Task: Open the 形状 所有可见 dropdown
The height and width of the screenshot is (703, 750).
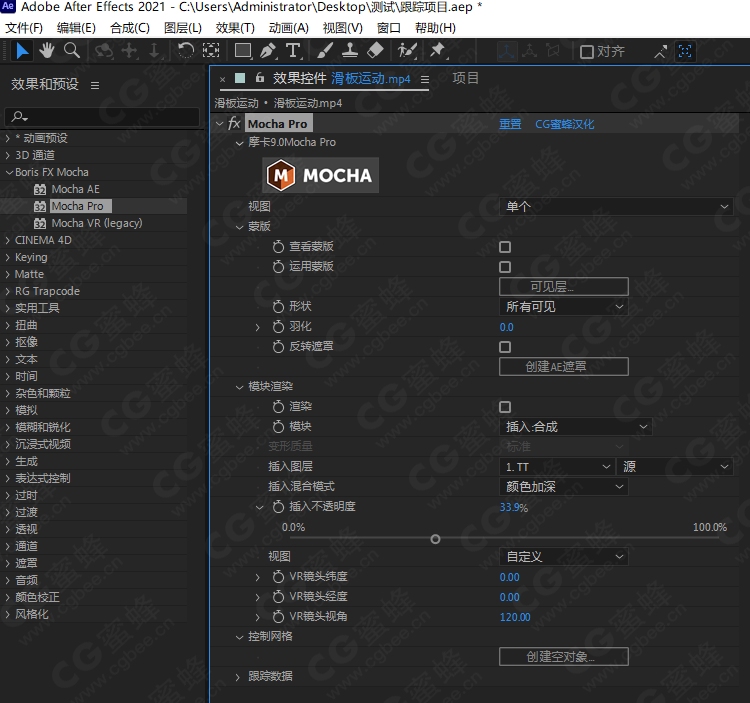Action: pyautogui.click(x=563, y=307)
